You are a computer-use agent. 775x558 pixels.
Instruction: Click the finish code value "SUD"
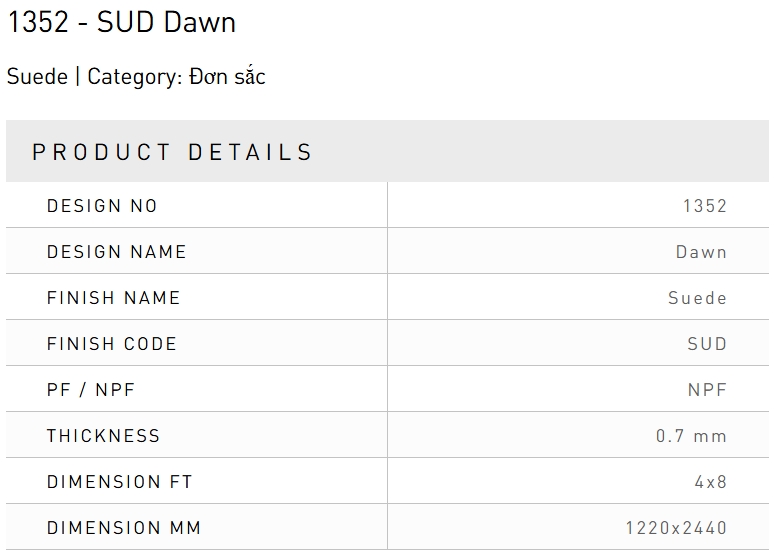[707, 344]
